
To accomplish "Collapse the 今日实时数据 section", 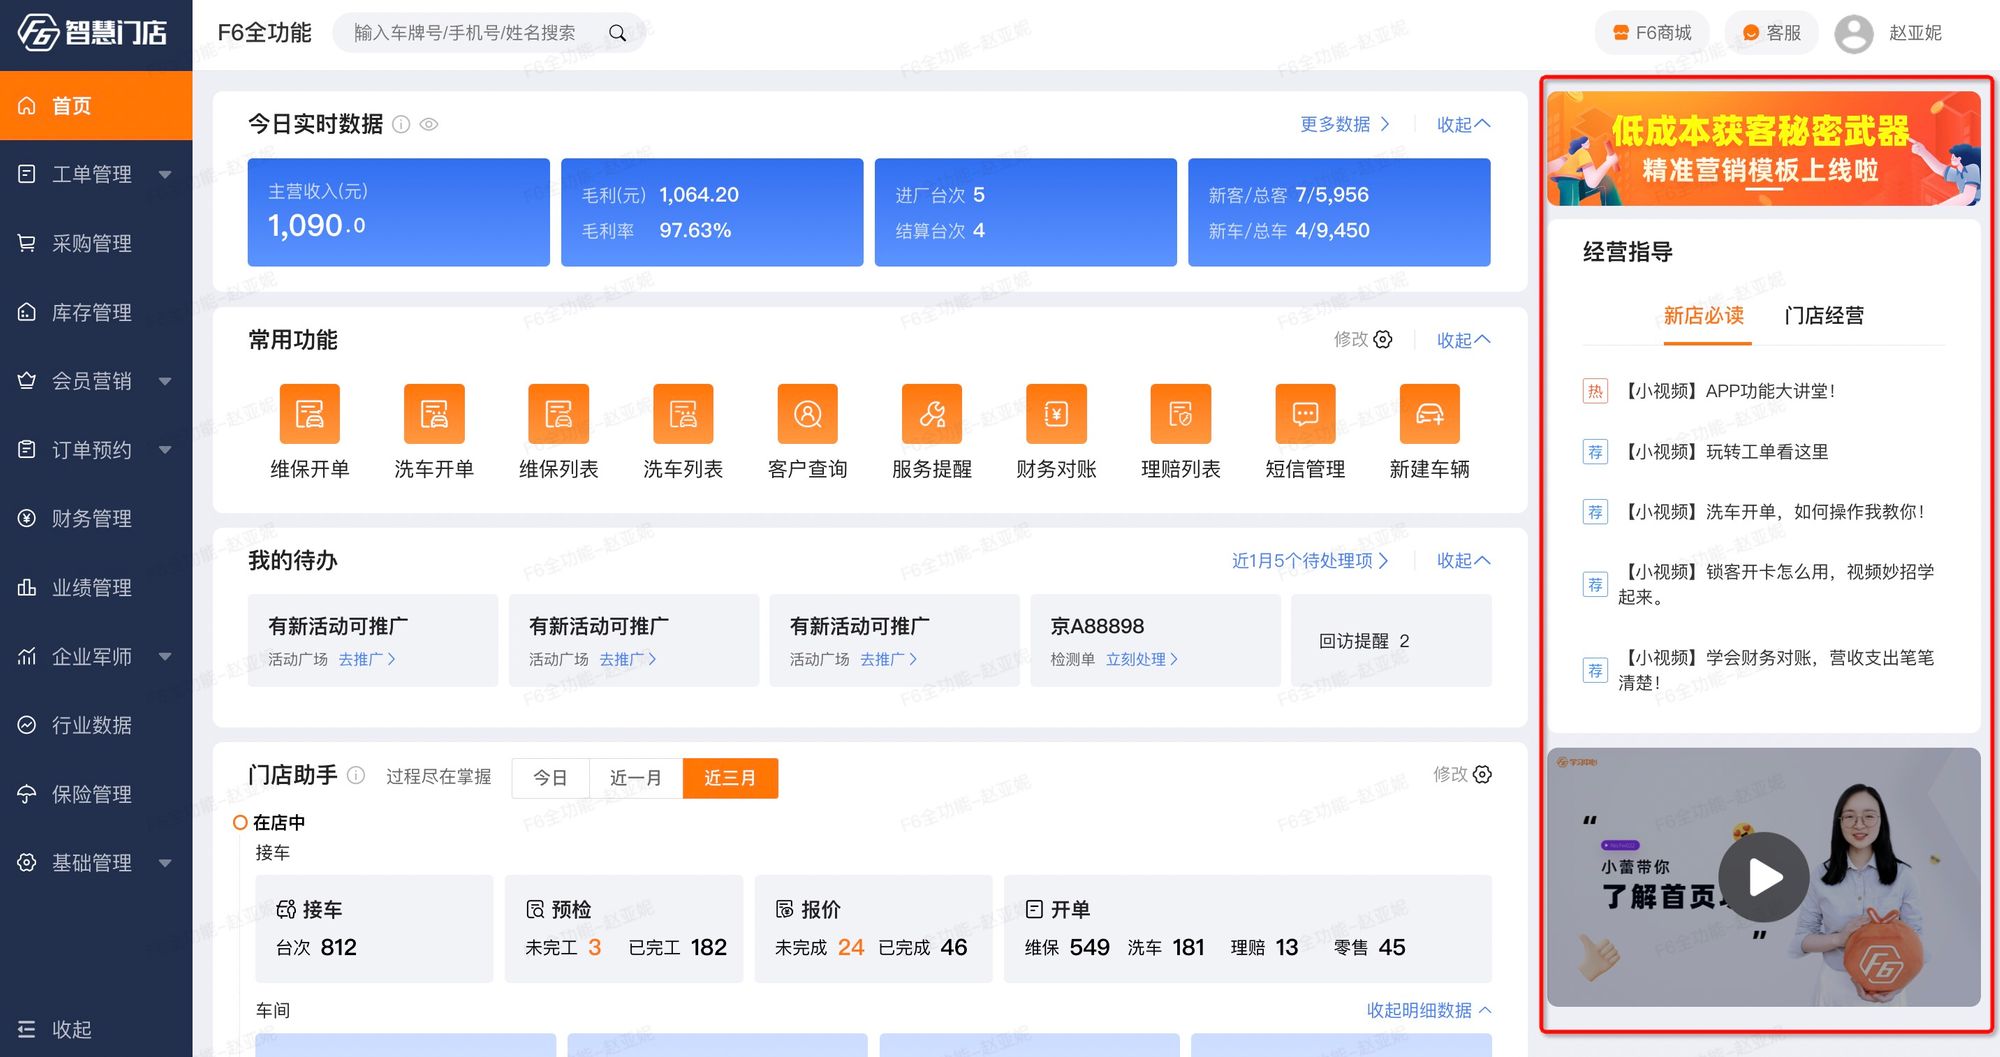I will (1463, 124).
